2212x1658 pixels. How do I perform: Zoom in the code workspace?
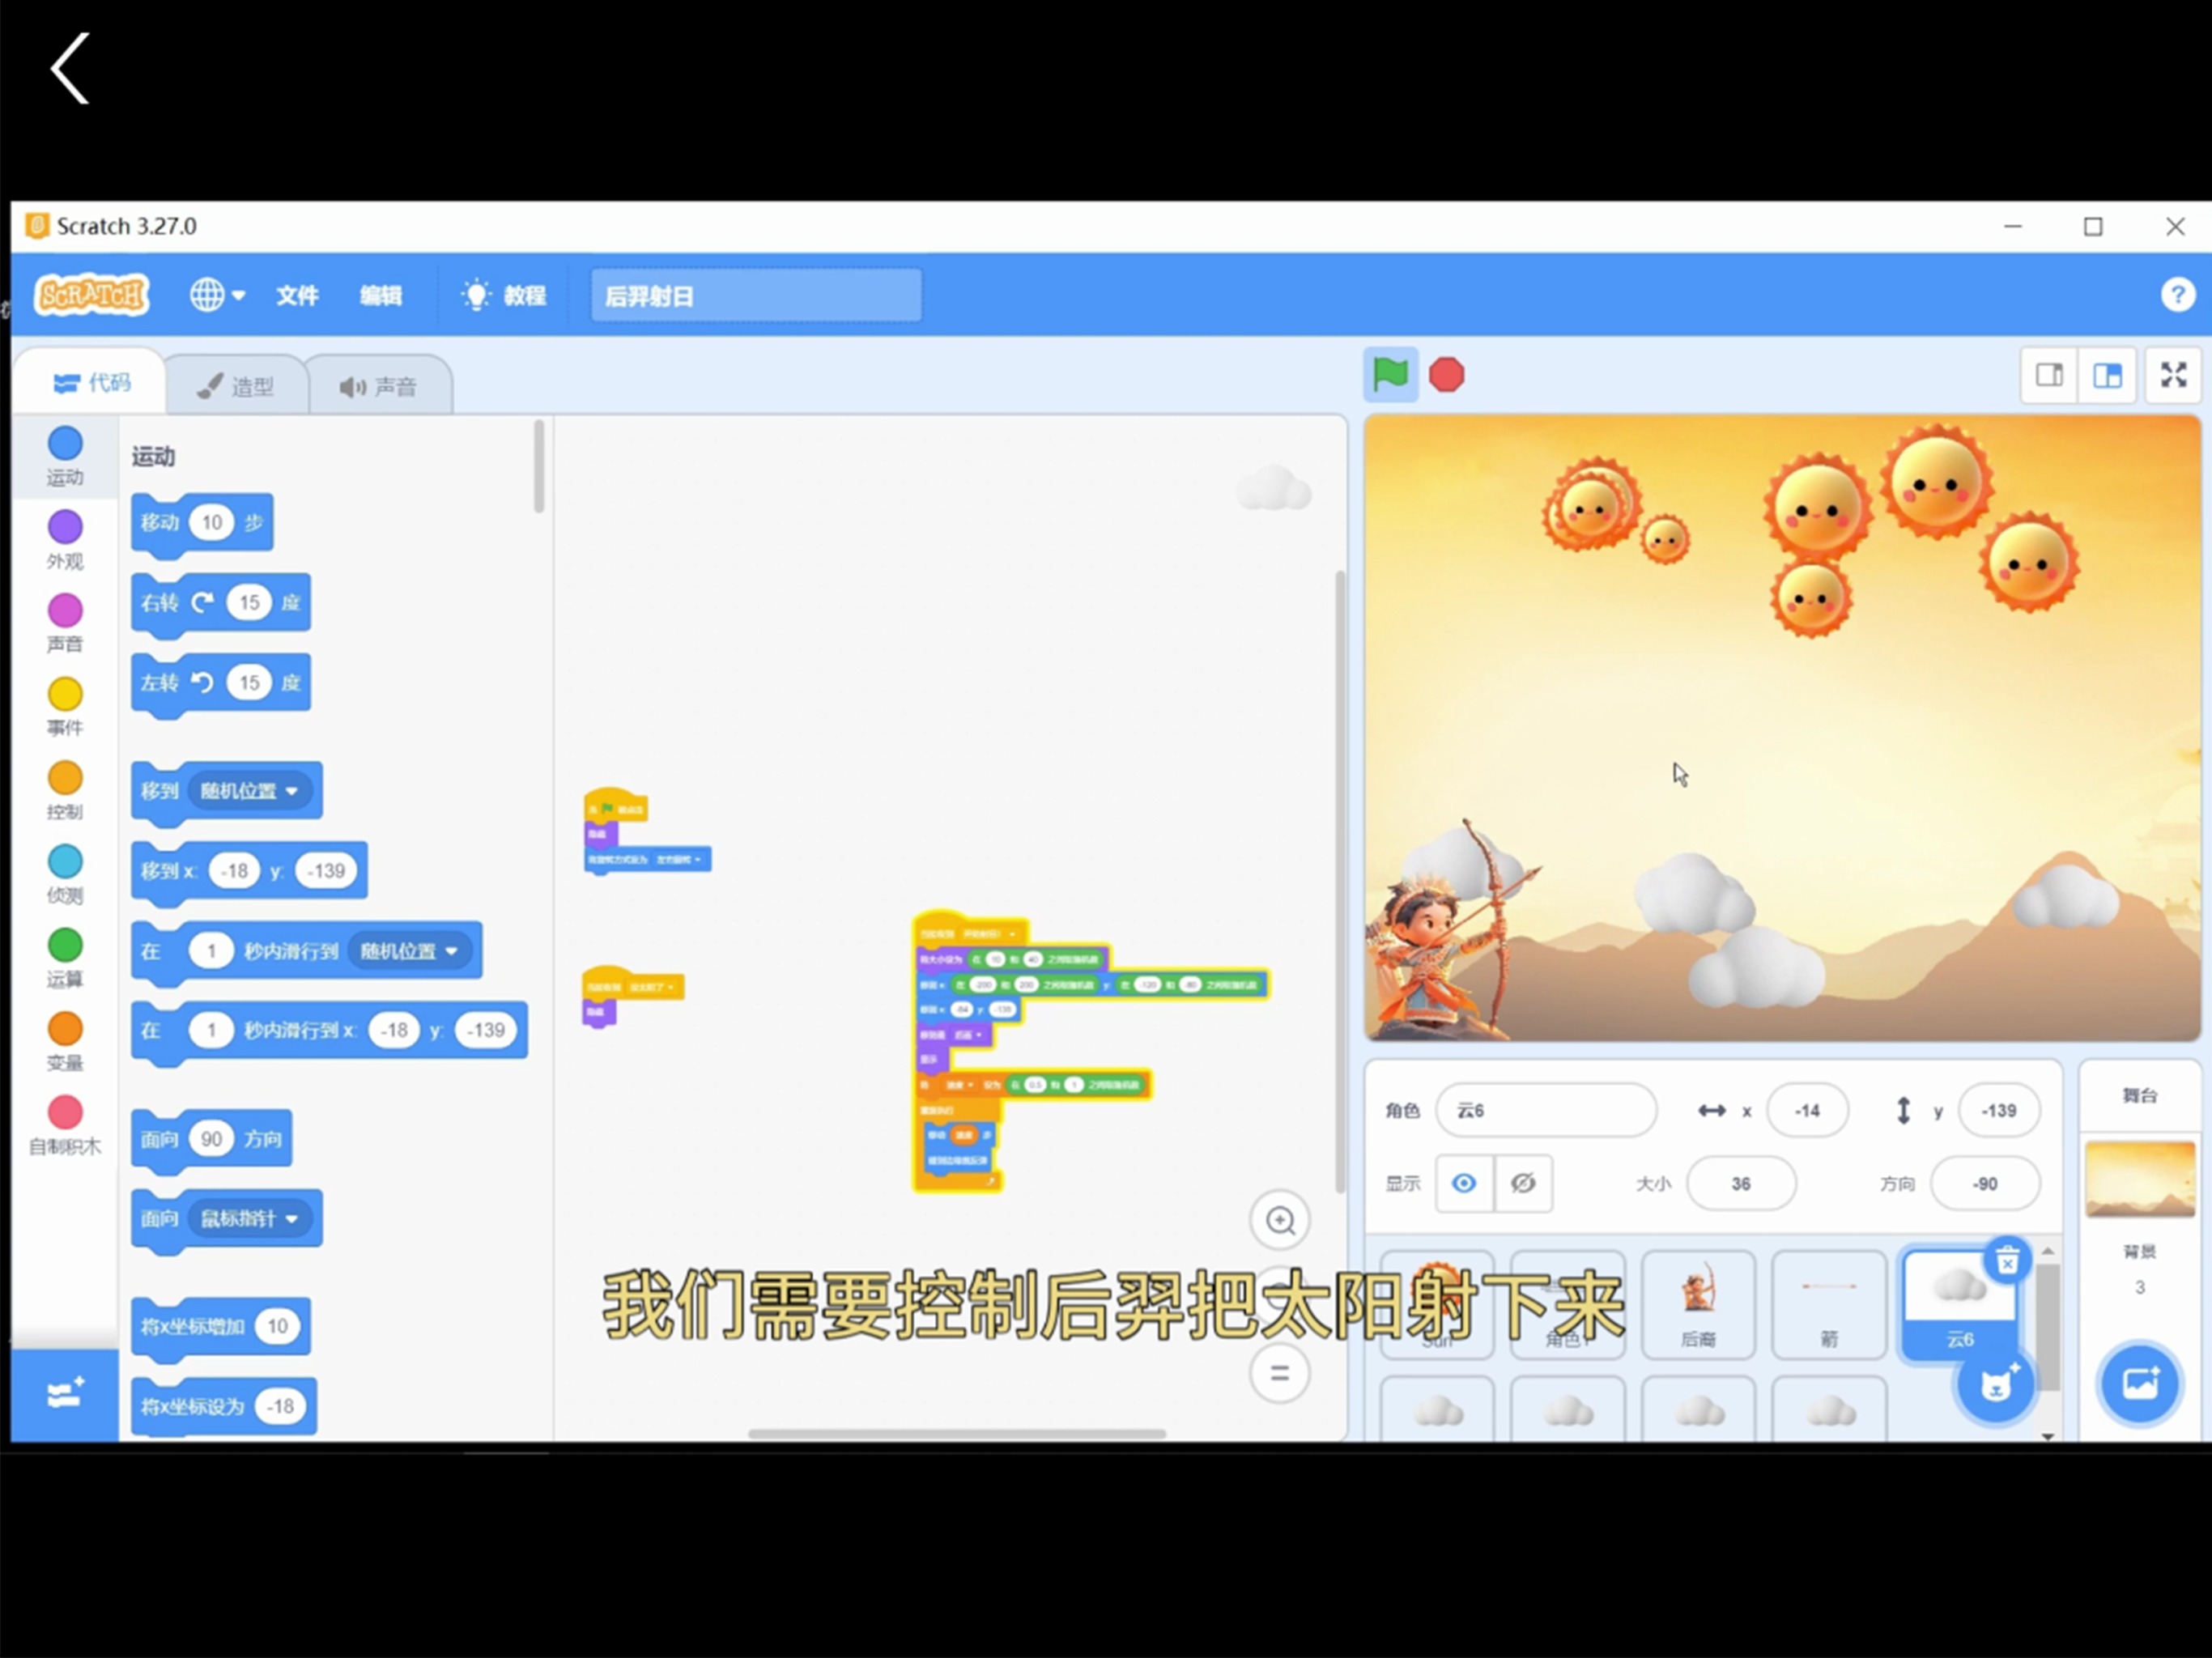(1280, 1220)
